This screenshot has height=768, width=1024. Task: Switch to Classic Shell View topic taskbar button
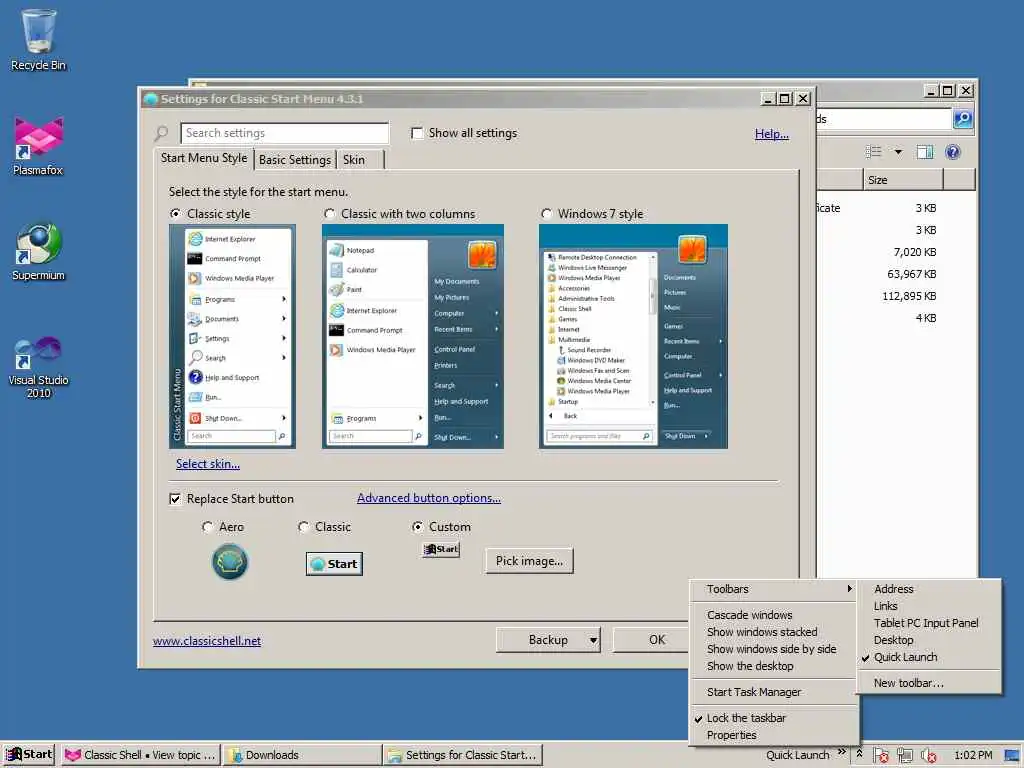141,755
